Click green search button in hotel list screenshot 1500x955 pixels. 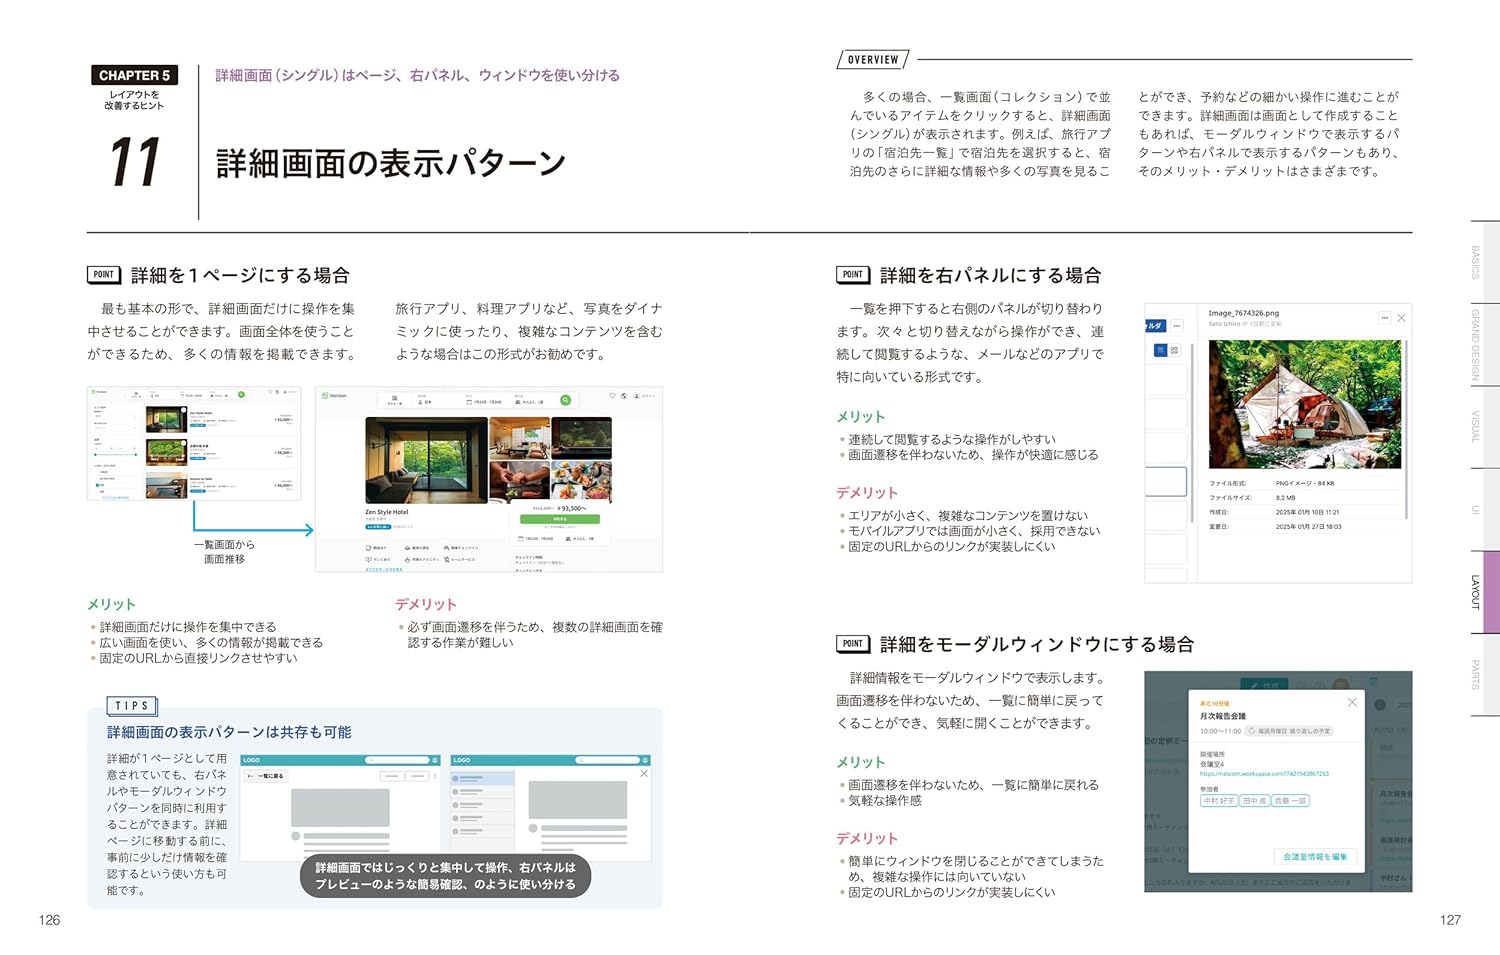[241, 395]
